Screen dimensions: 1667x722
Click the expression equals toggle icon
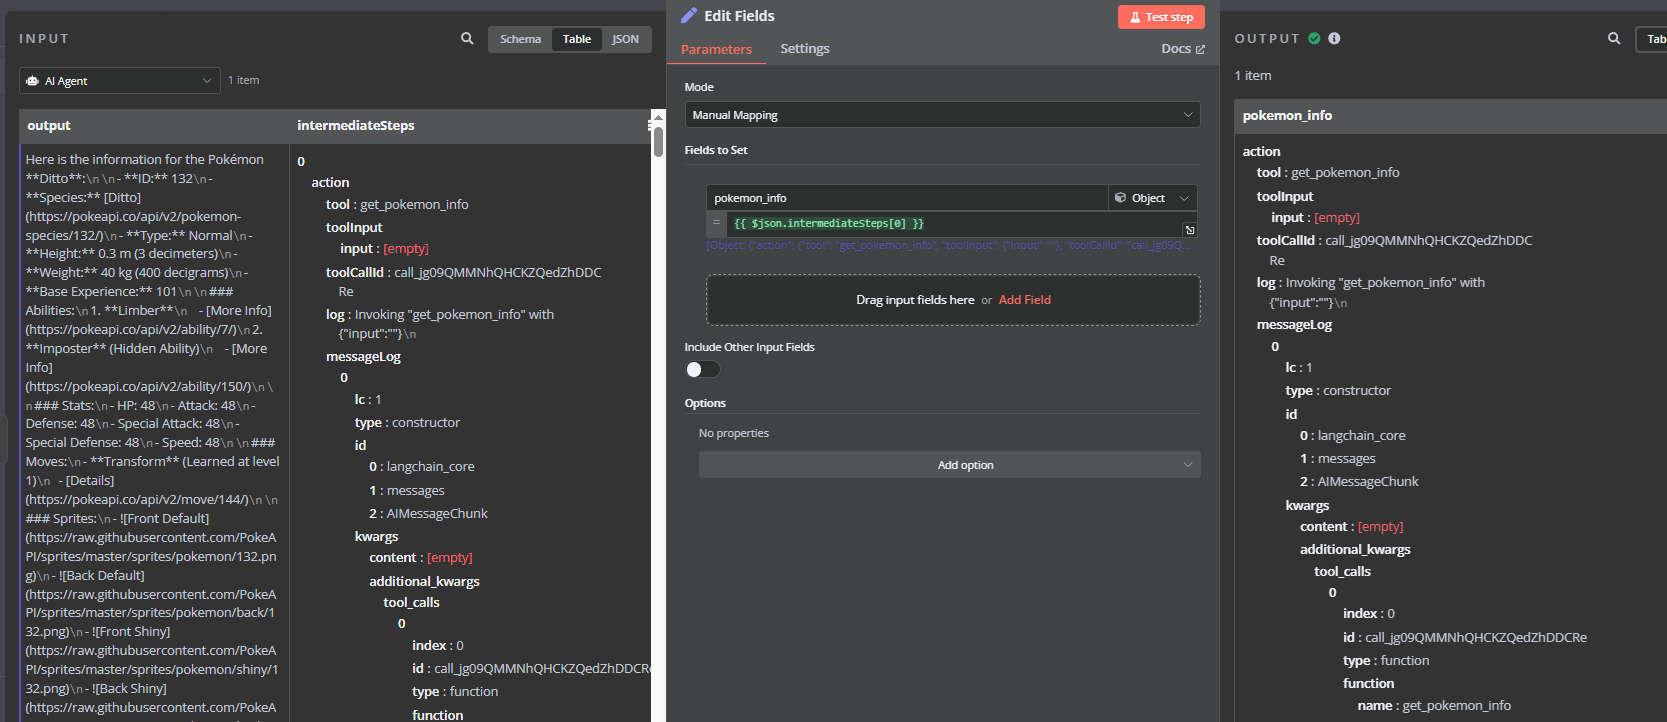point(716,223)
